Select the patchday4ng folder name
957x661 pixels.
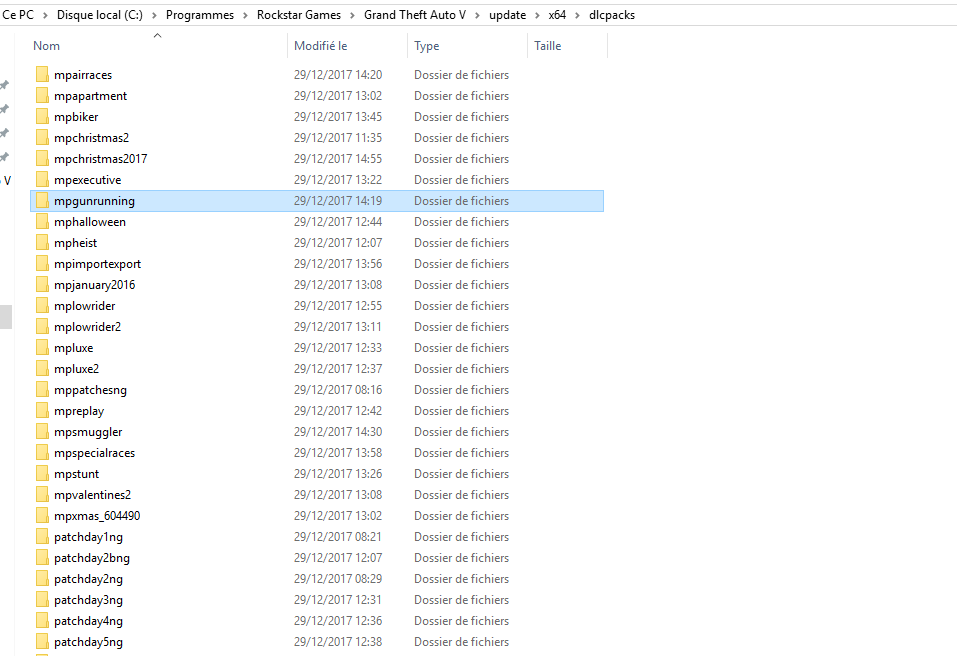pyautogui.click(x=88, y=621)
